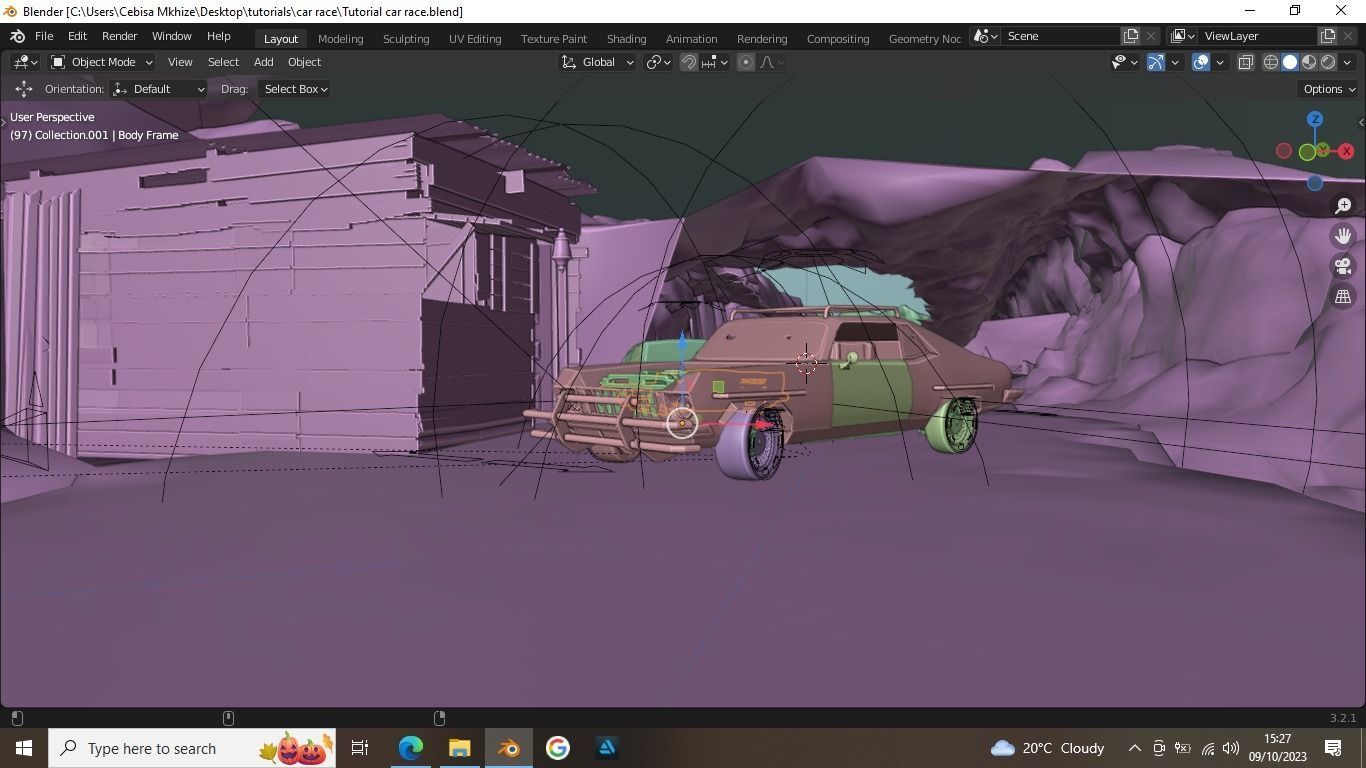Open the overlays options dropdown arrow
This screenshot has height=768, width=1366.
click(1219, 62)
